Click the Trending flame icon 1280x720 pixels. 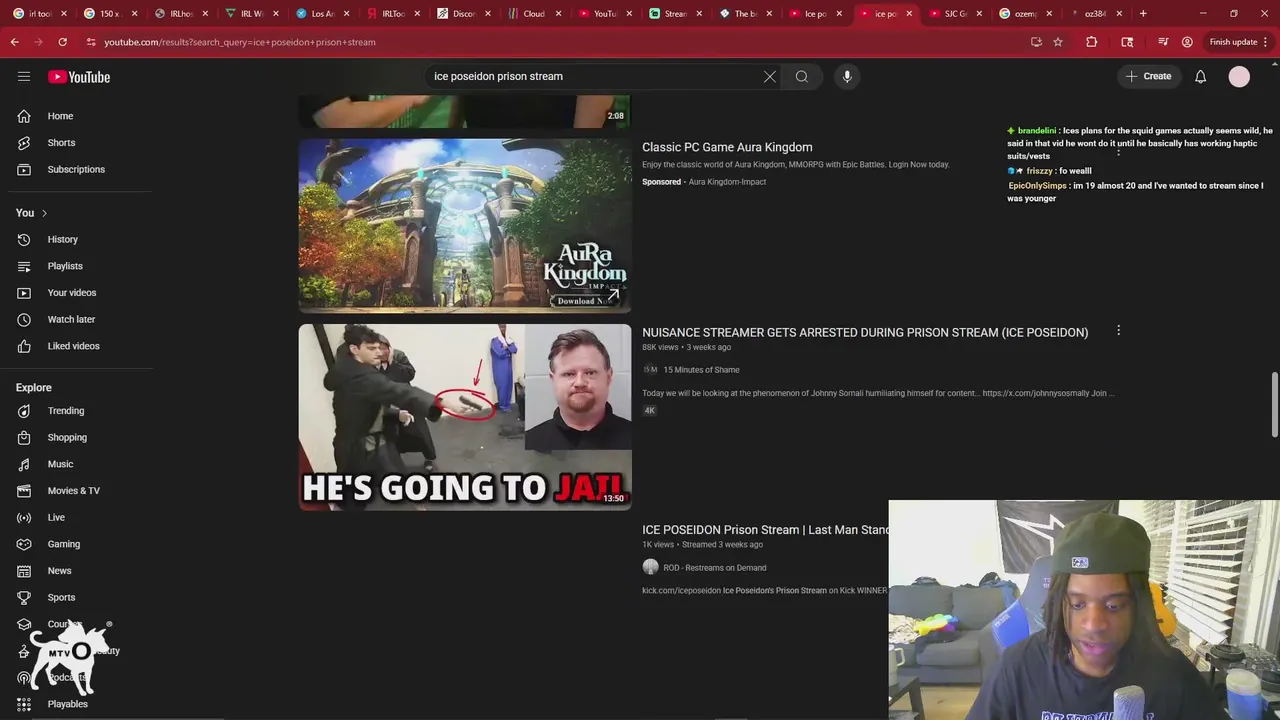click(24, 411)
